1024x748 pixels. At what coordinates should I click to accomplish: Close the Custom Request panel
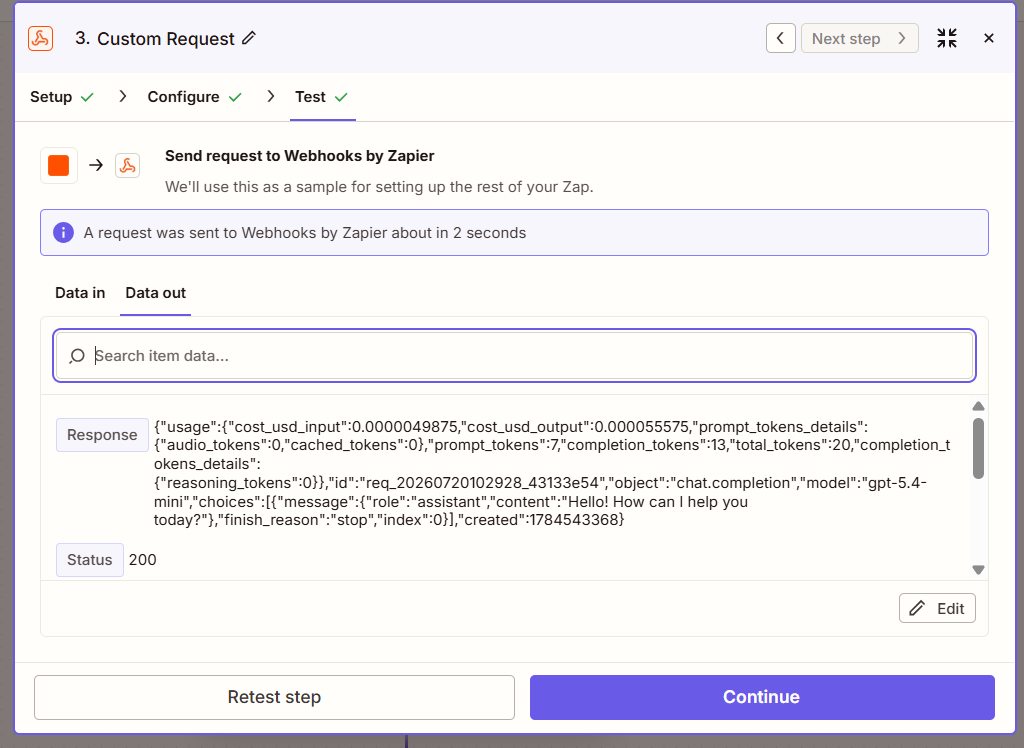(x=989, y=39)
